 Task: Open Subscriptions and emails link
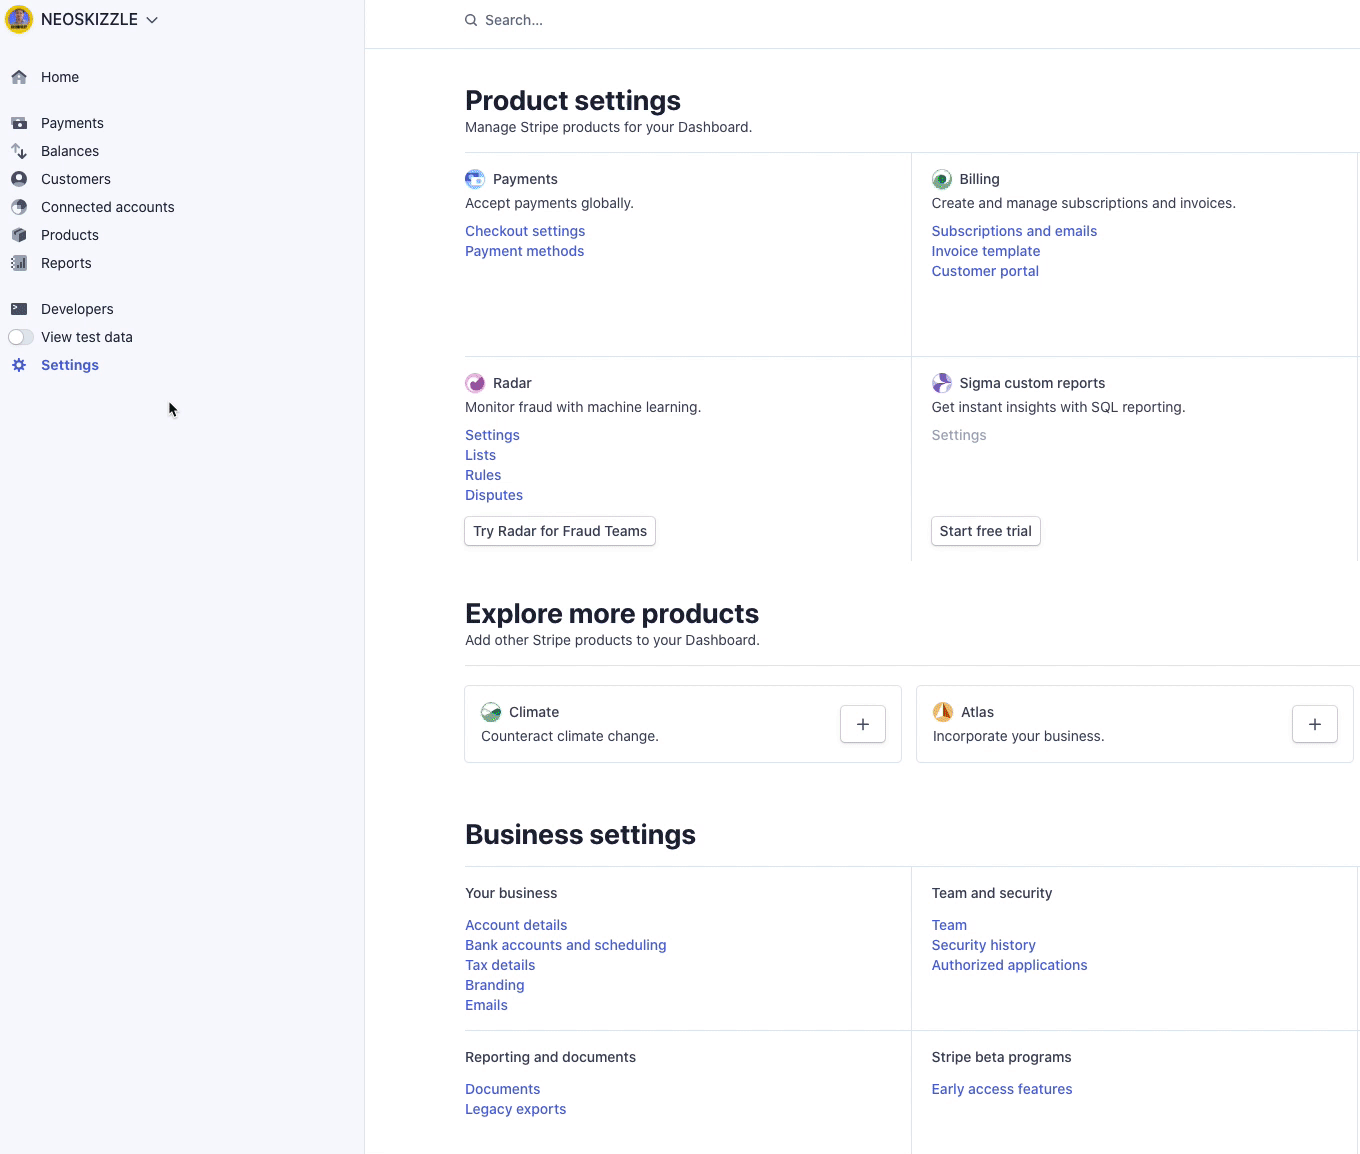(1014, 231)
